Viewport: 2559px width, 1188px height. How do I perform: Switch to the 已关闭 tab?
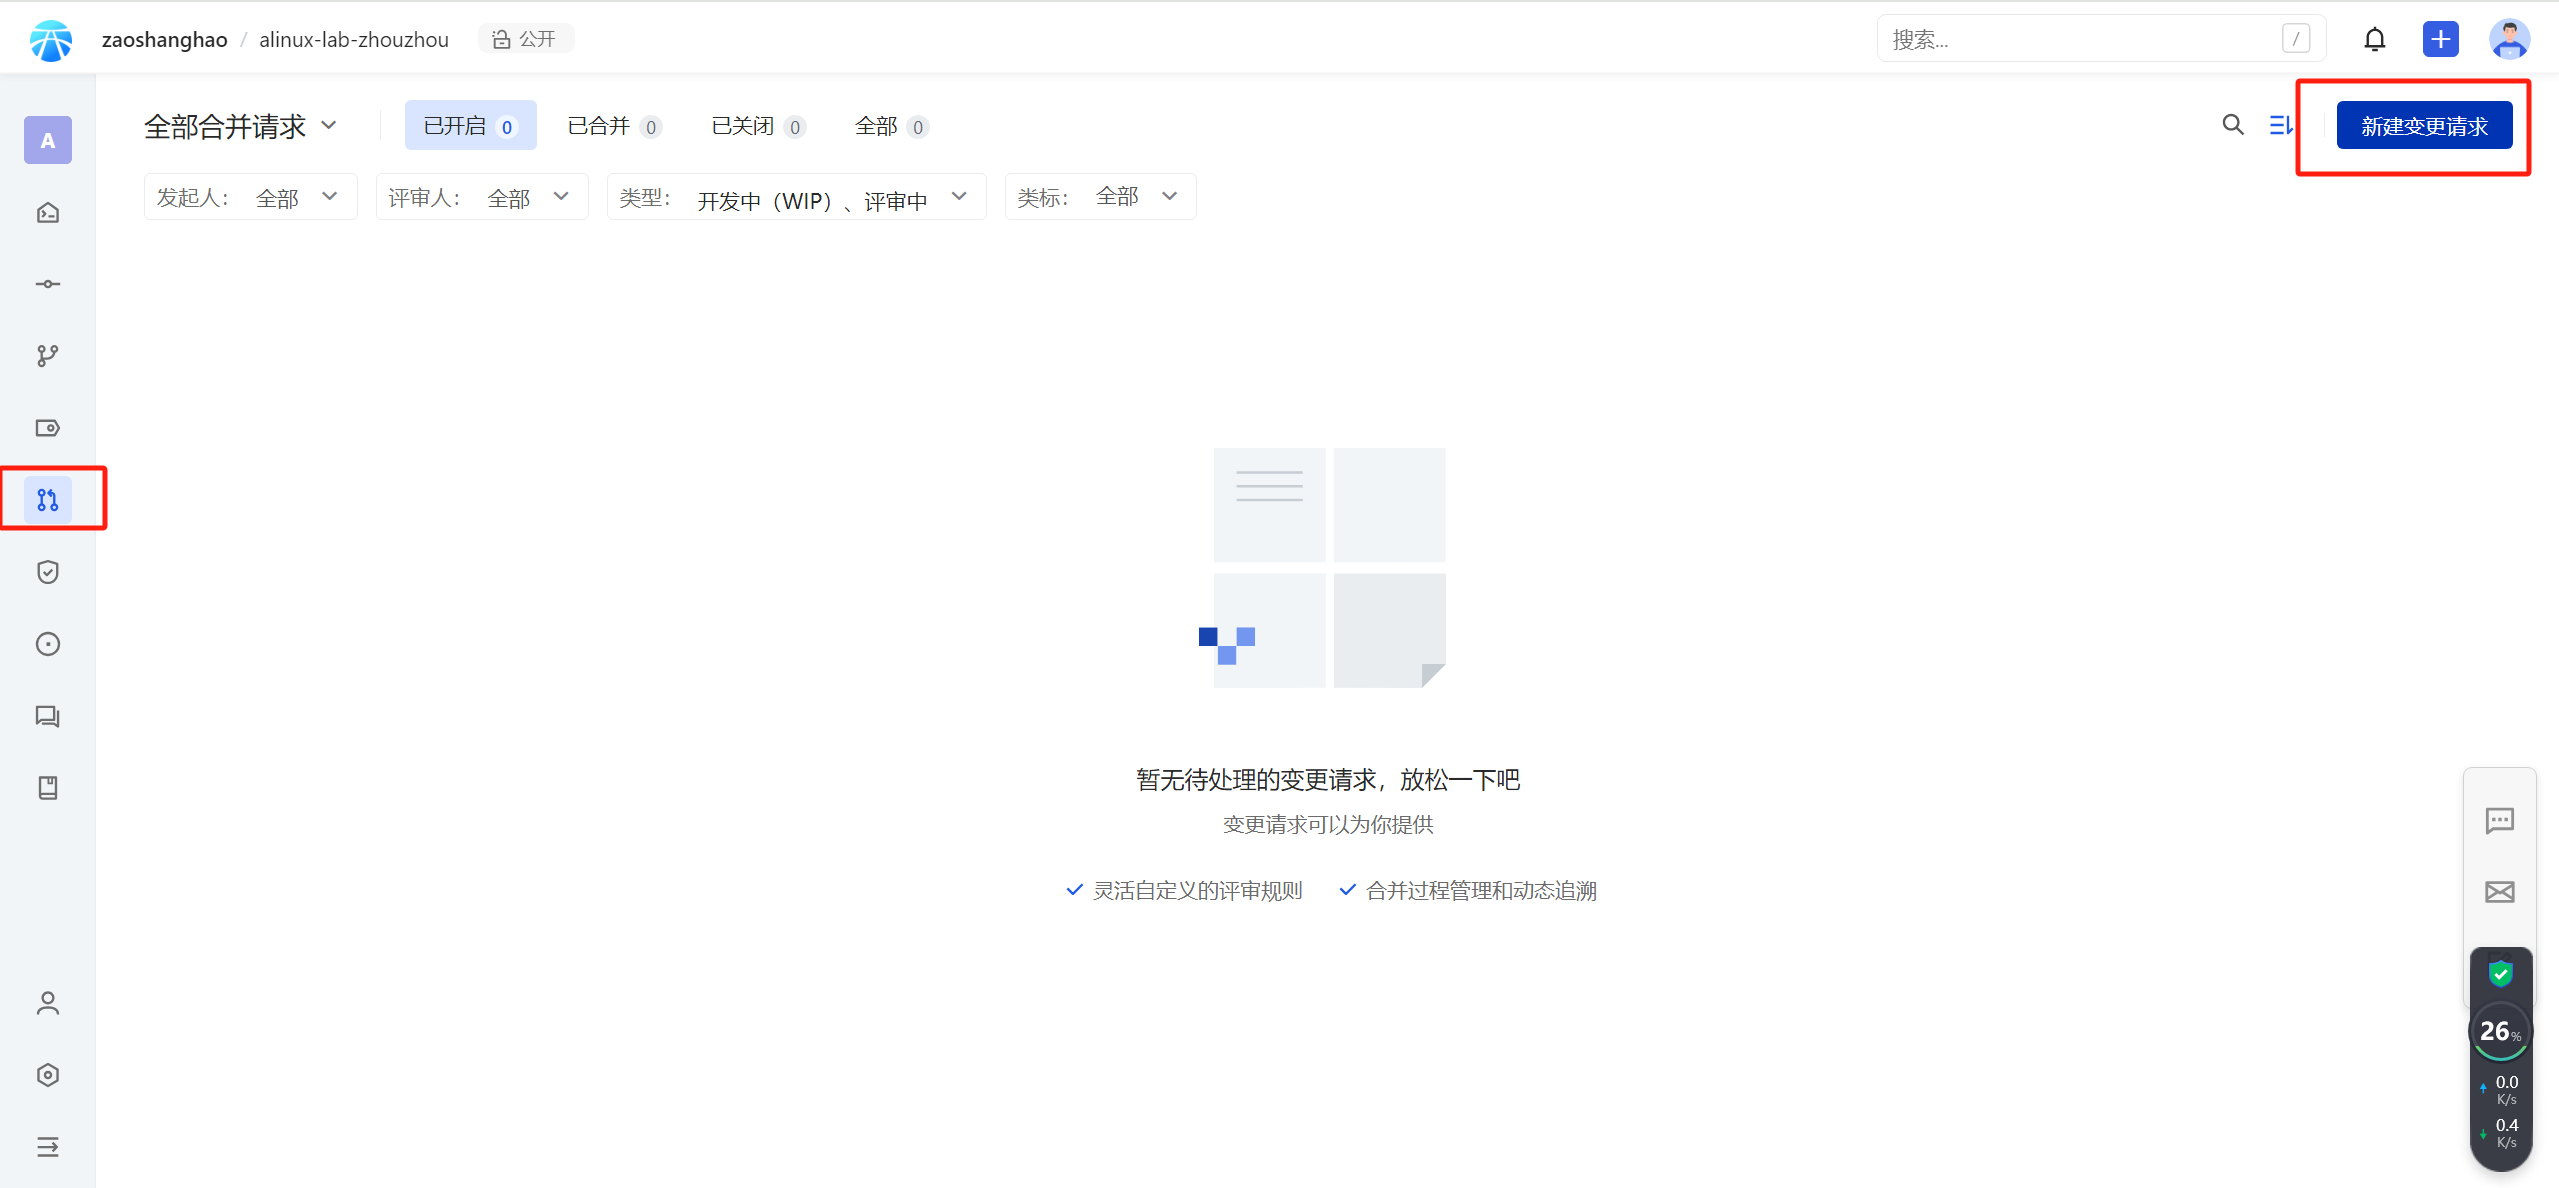click(758, 126)
